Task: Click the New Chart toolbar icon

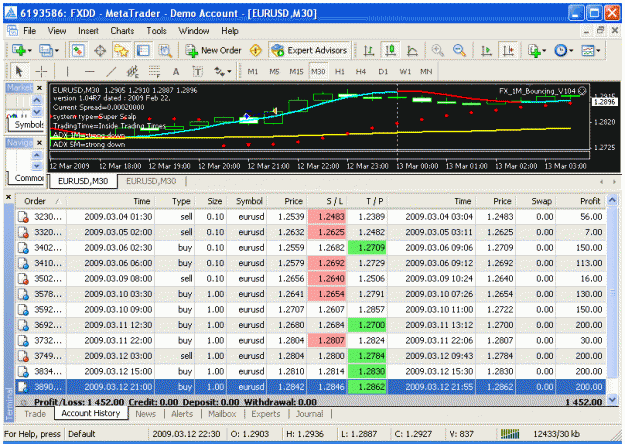Action: click(18, 51)
